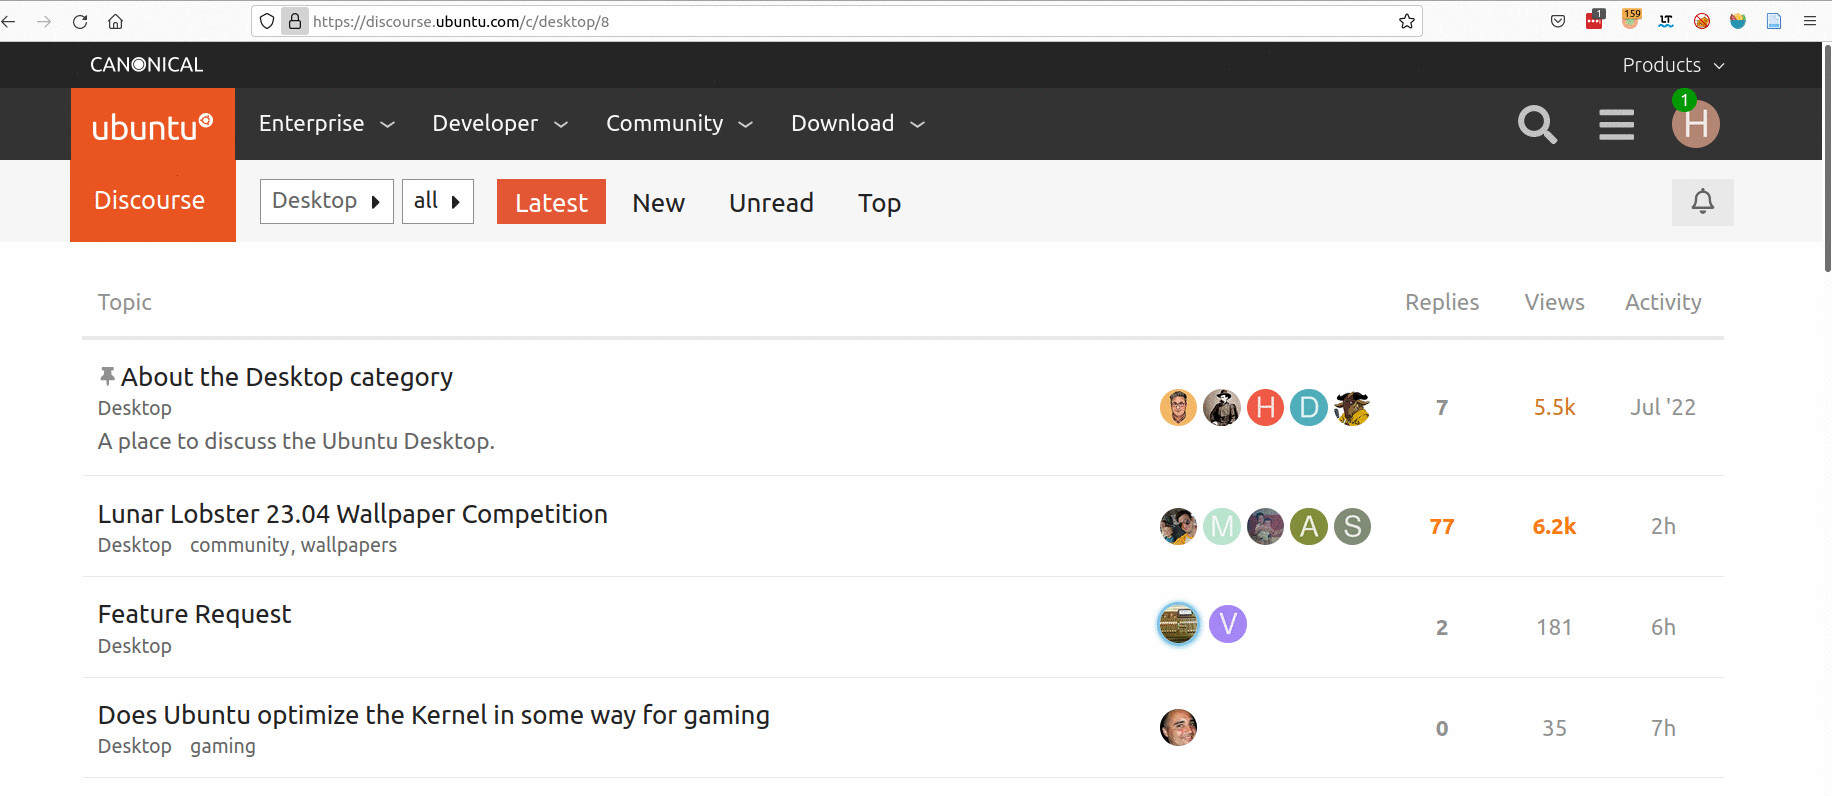The image size is (1832, 796).
Task: Open the red extension with badge 1
Action: 1595,20
